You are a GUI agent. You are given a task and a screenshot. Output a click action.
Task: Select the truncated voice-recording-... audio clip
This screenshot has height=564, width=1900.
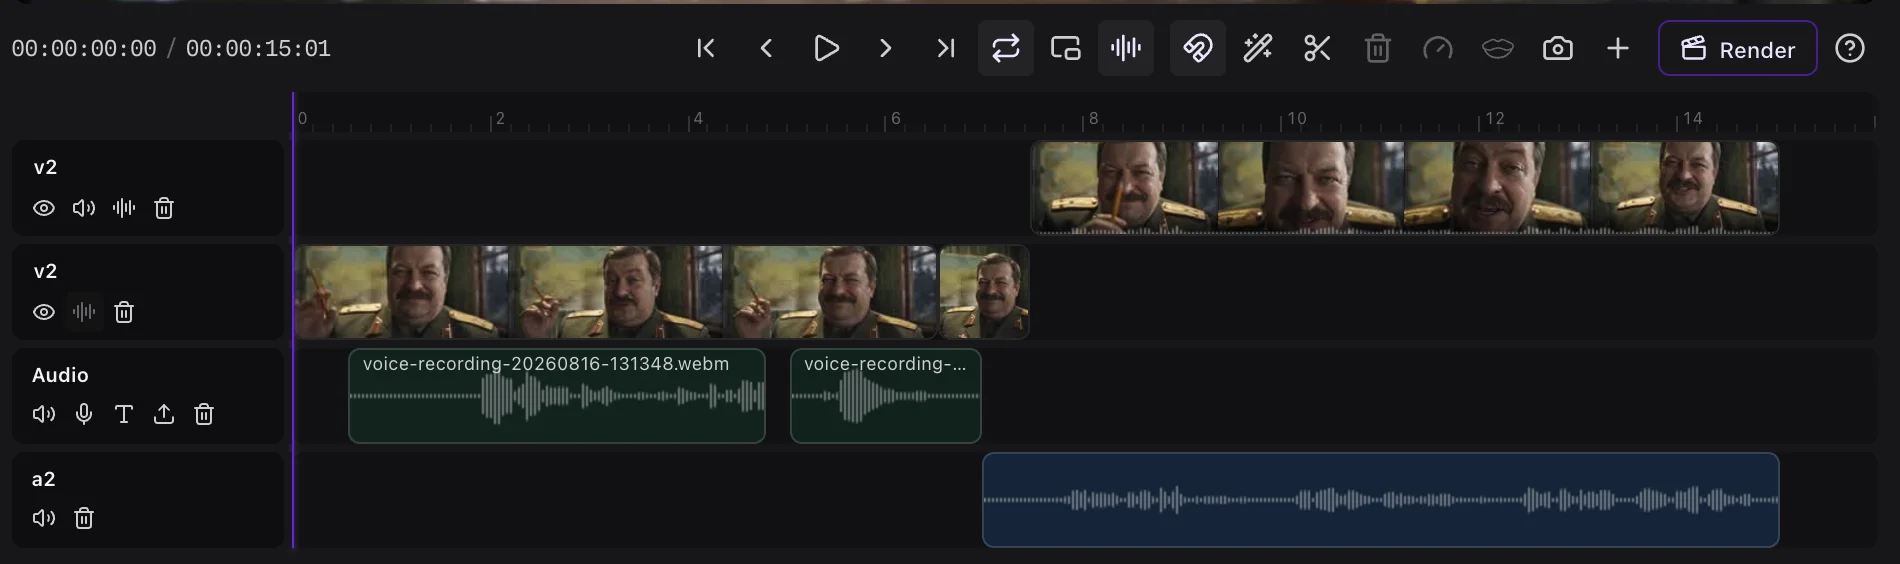886,396
